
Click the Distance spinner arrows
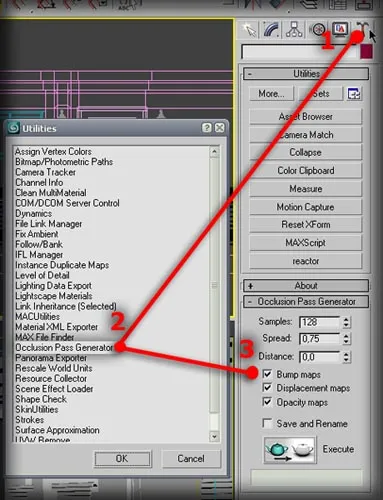(x=346, y=357)
